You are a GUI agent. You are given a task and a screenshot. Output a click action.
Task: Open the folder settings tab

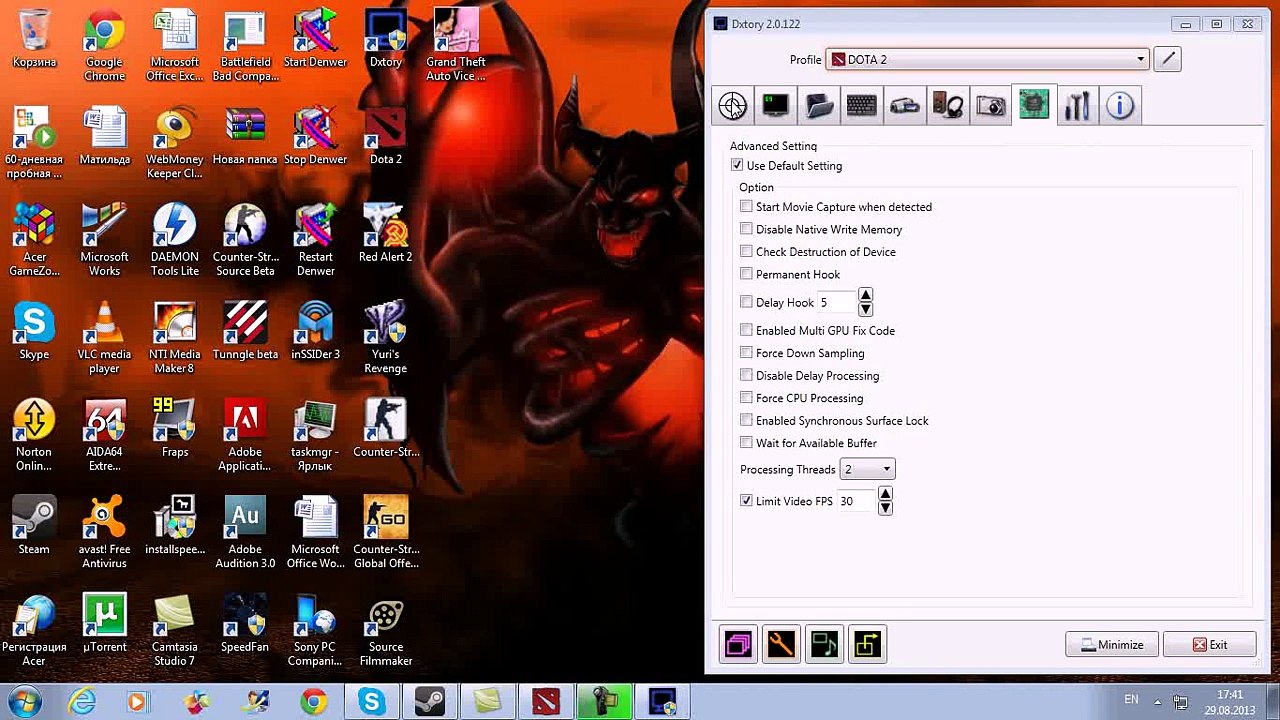tap(819, 106)
